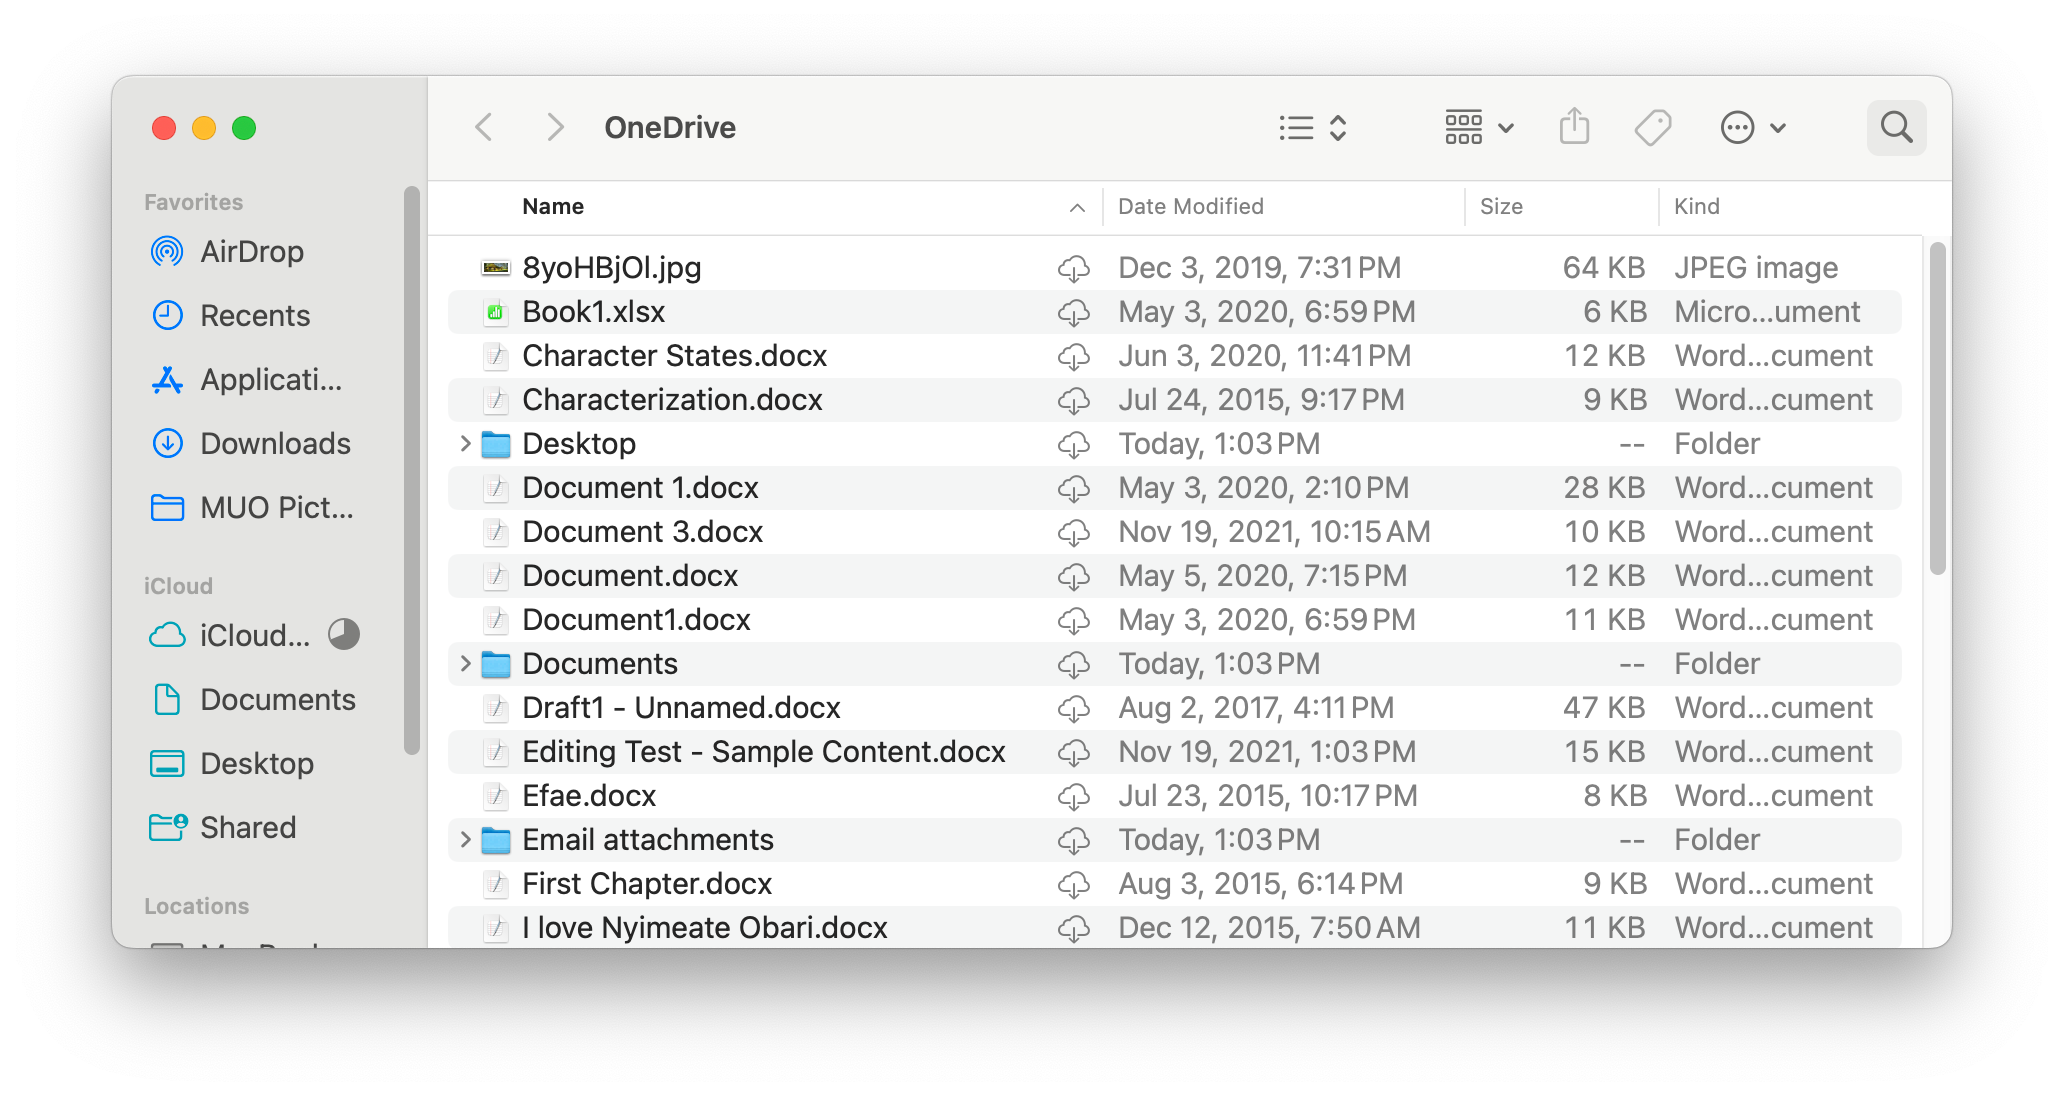Select Editing Test - Sample Content.docx
The image size is (2064, 1096).
(764, 751)
